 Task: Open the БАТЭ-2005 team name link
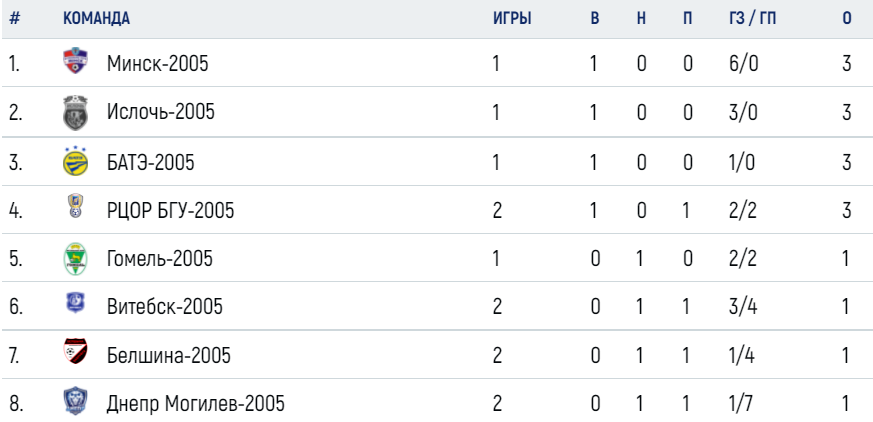(x=150, y=163)
